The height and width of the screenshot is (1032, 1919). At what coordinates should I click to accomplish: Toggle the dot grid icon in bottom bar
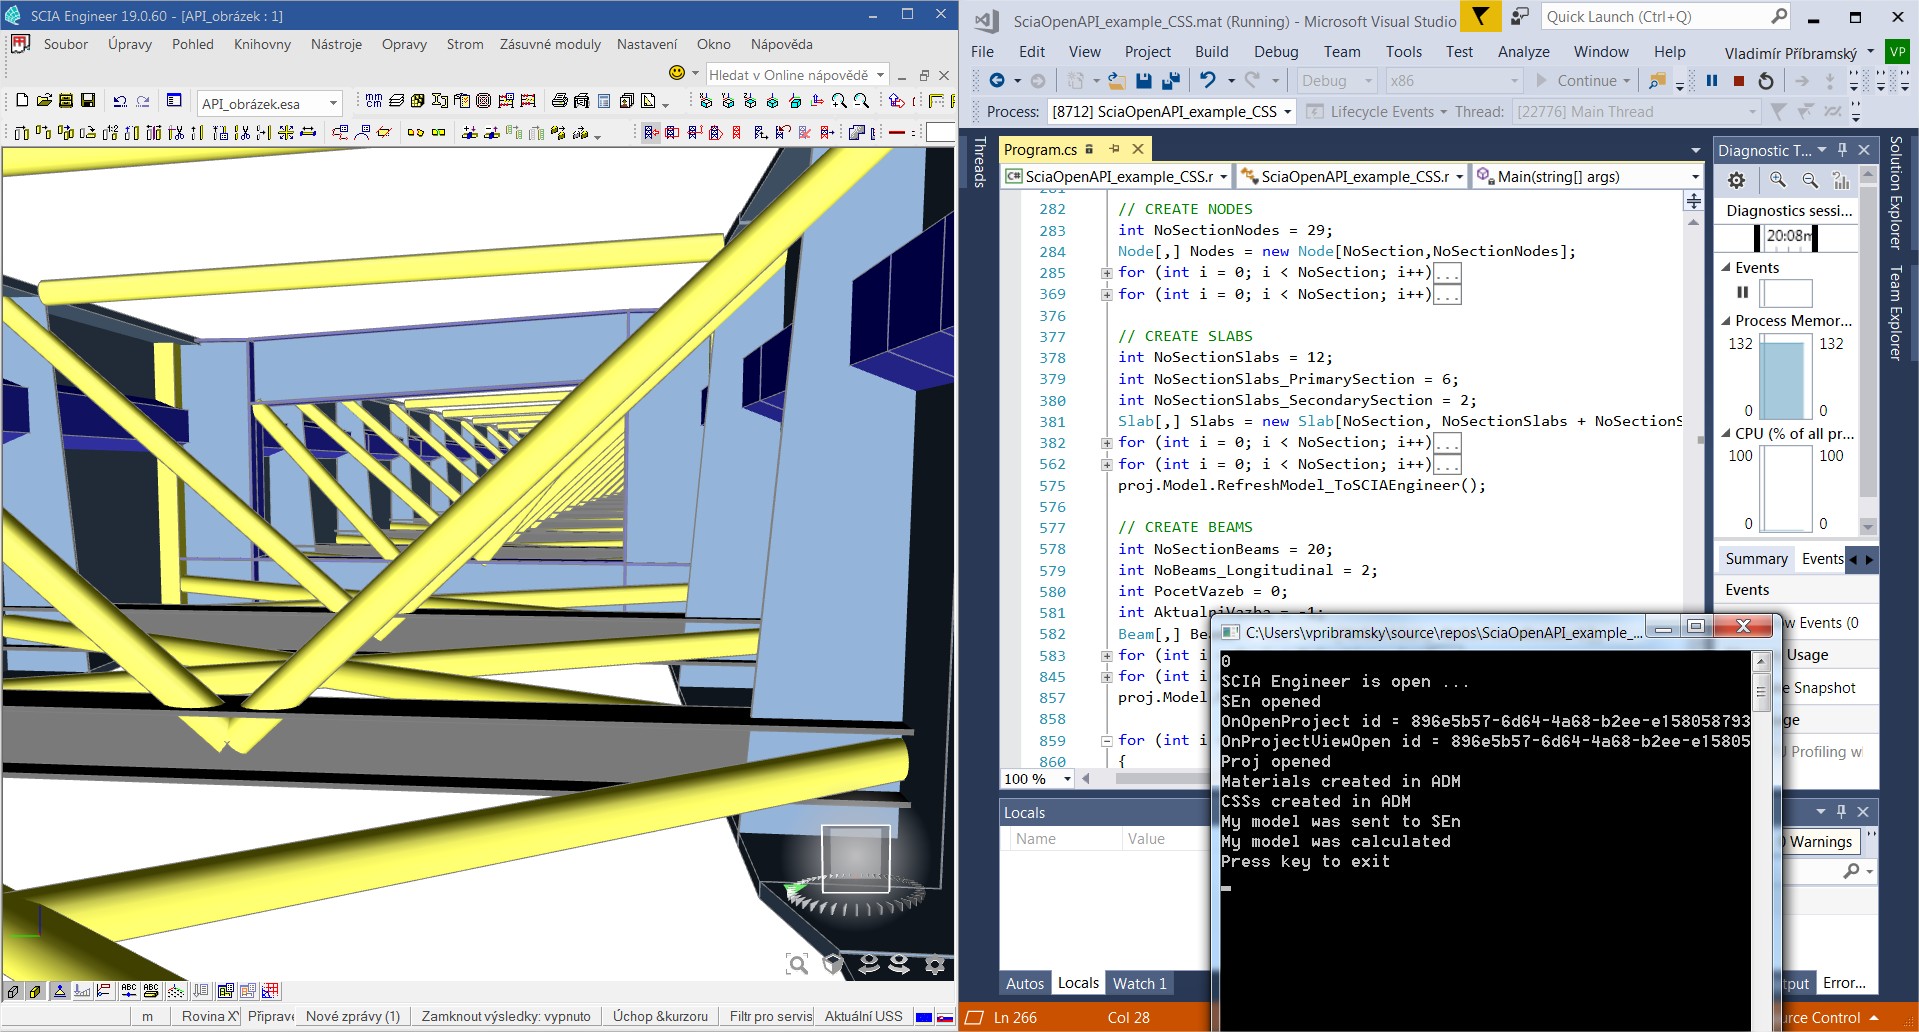tap(176, 991)
